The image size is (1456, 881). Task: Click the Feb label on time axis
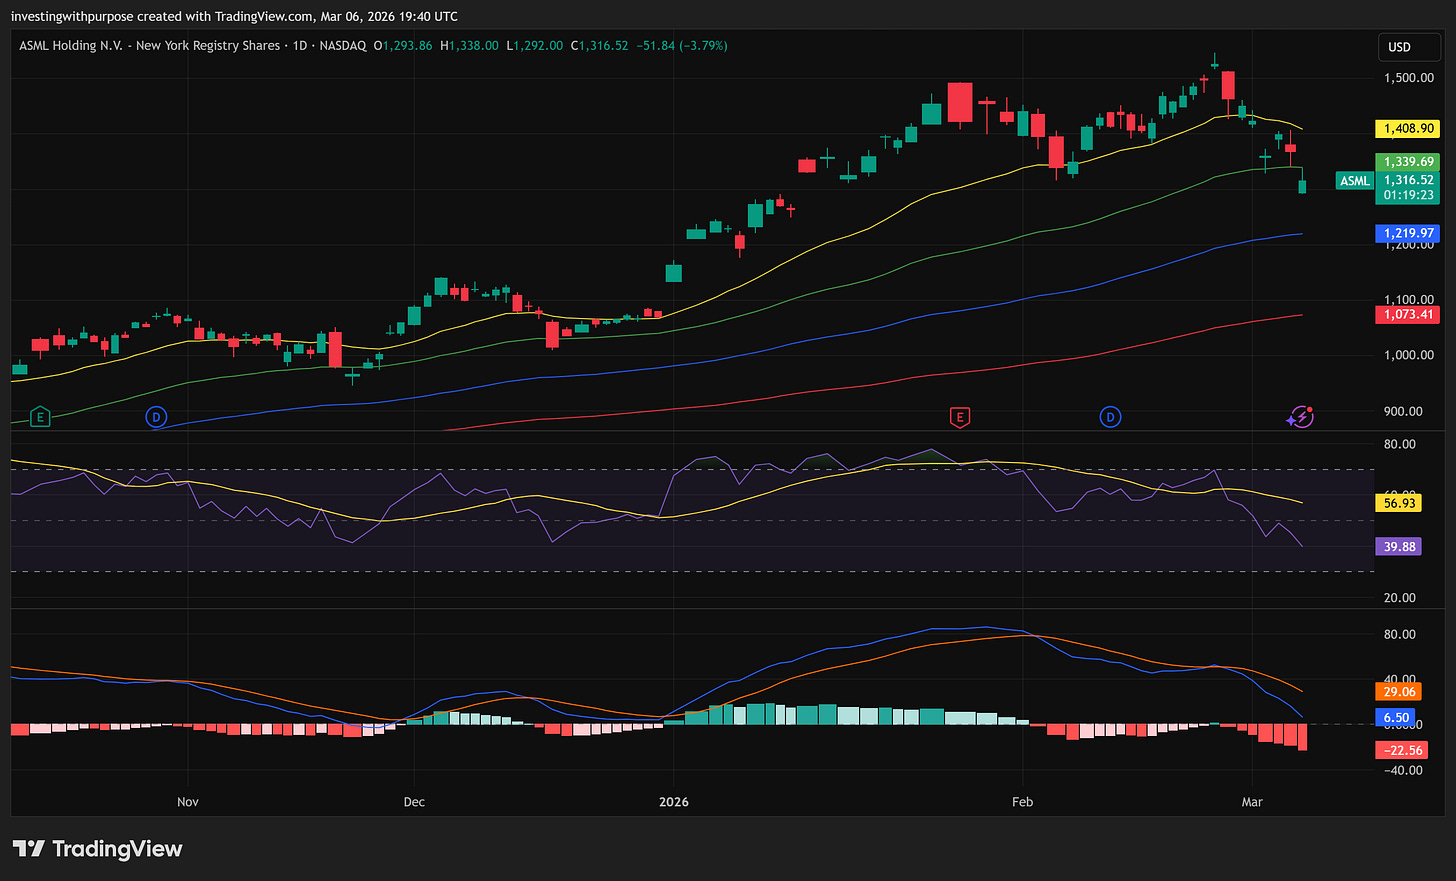click(x=1022, y=802)
